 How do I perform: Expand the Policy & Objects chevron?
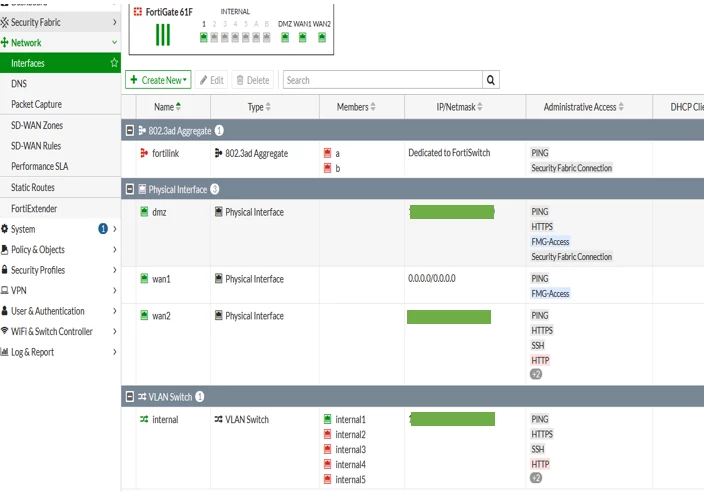point(115,249)
